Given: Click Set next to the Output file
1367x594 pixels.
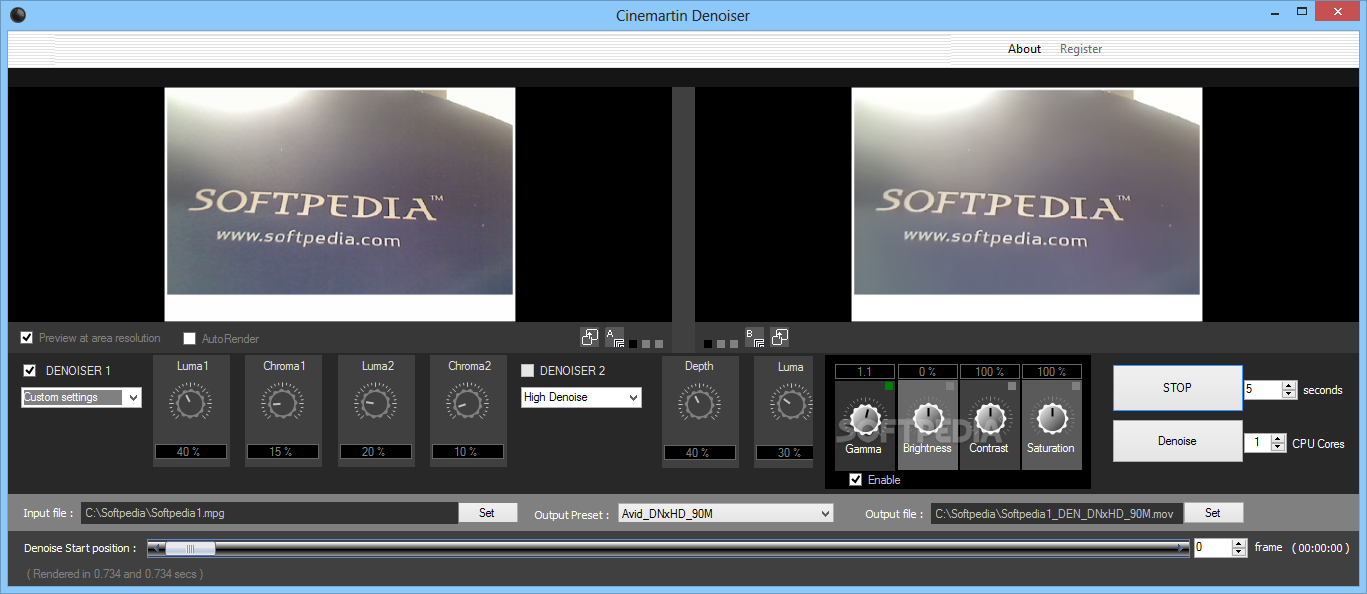Looking at the screenshot, I should tap(1213, 513).
